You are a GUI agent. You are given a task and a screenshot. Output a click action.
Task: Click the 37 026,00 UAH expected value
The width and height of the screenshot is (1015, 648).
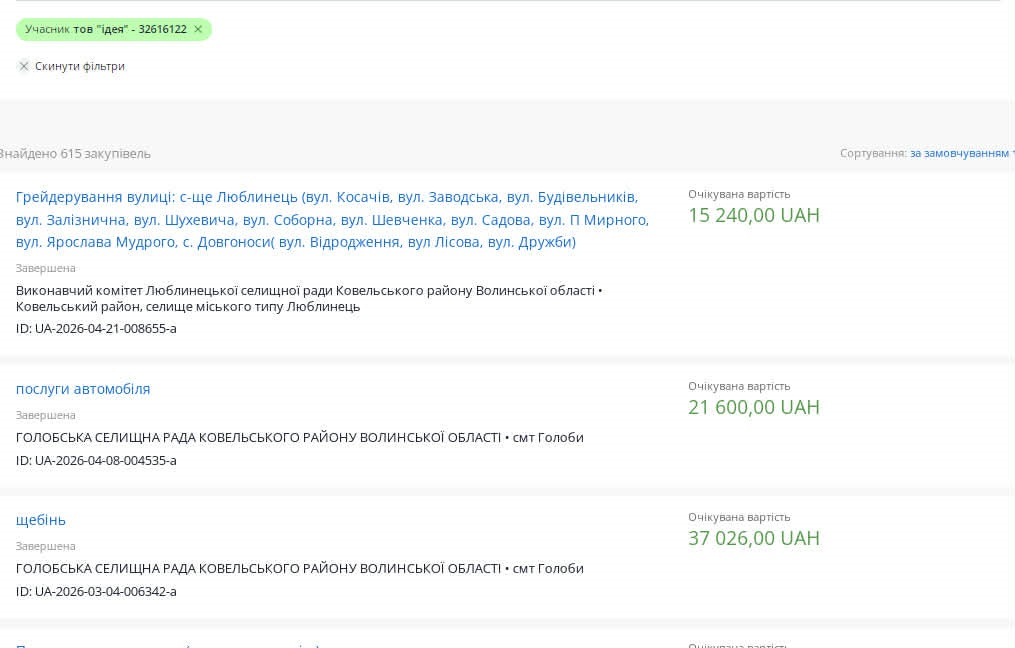point(753,538)
